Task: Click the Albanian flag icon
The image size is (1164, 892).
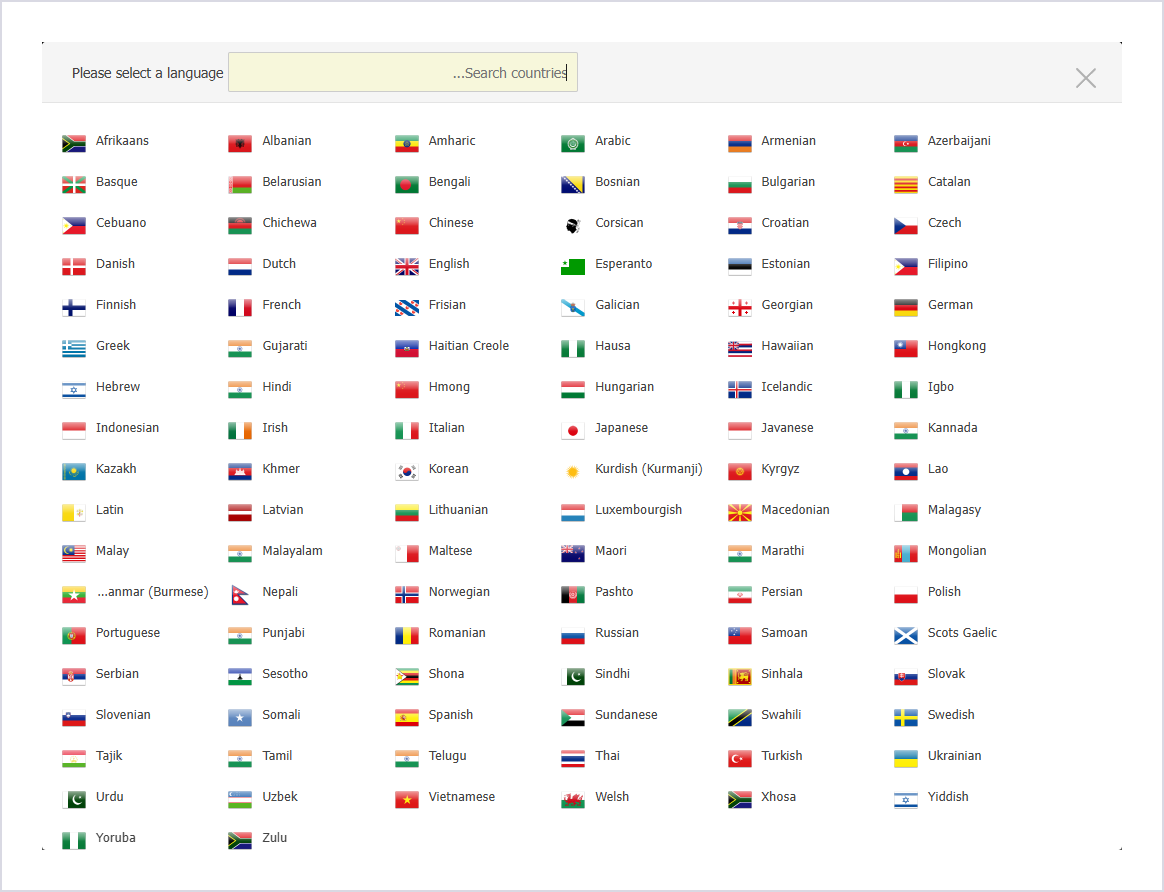Action: coord(240,142)
